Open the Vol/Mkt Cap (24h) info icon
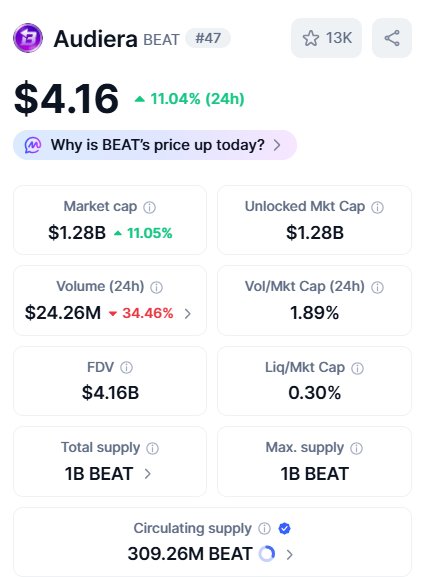Viewport: 430px width, 577px height. [x=377, y=287]
